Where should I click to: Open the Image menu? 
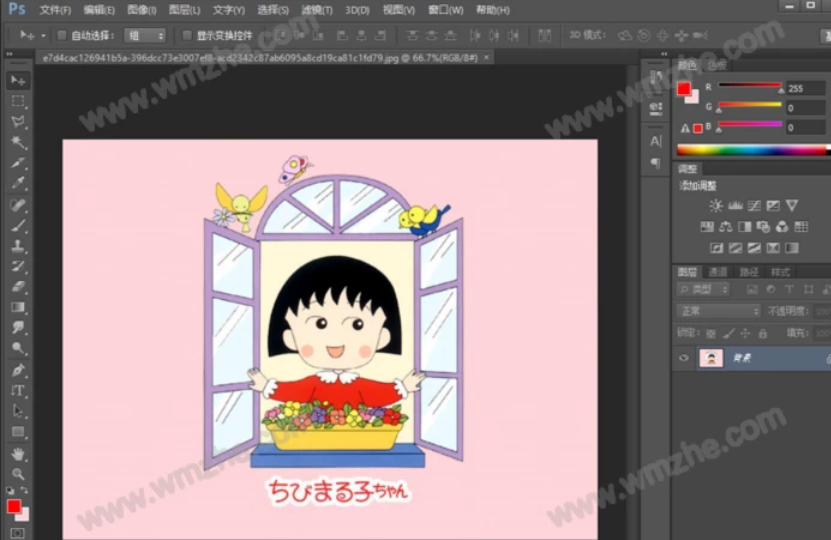coord(142,10)
